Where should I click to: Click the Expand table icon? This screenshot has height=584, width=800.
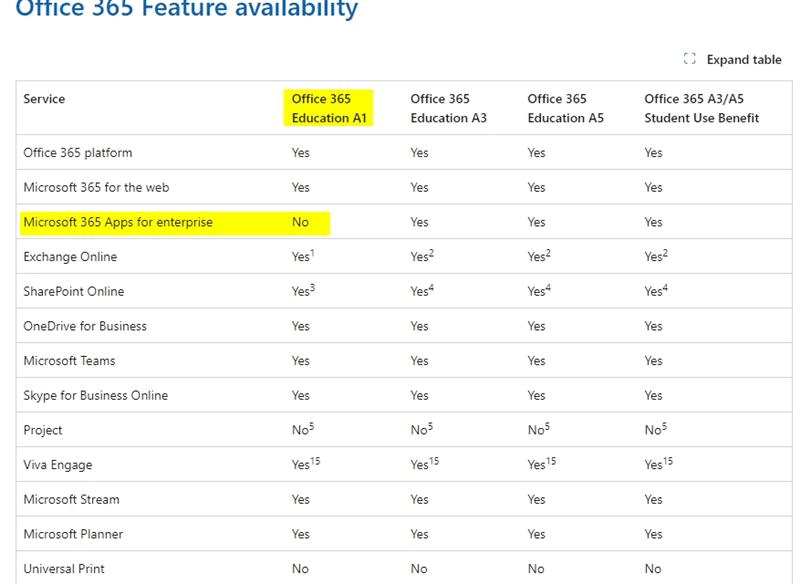tap(689, 59)
